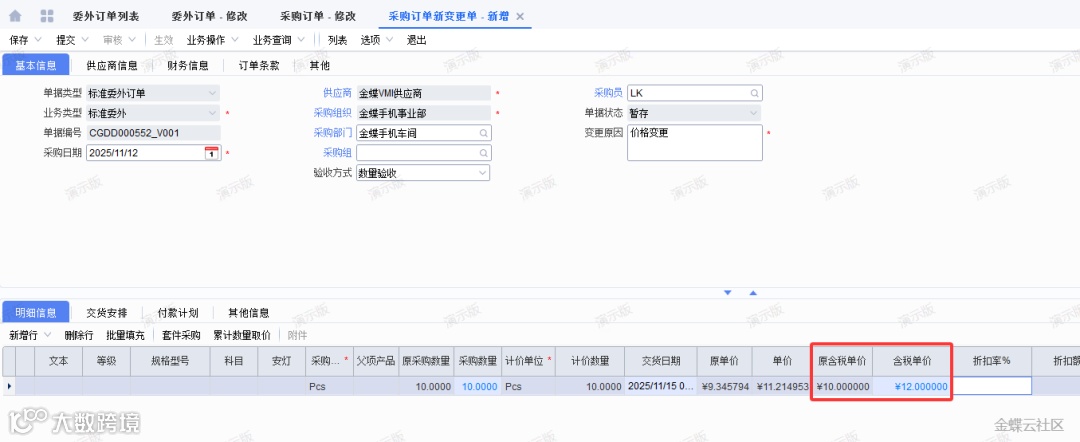1080x442 pixels.
Task: Click 交货日期 cell 2025/11/15
Action: click(x=661, y=387)
